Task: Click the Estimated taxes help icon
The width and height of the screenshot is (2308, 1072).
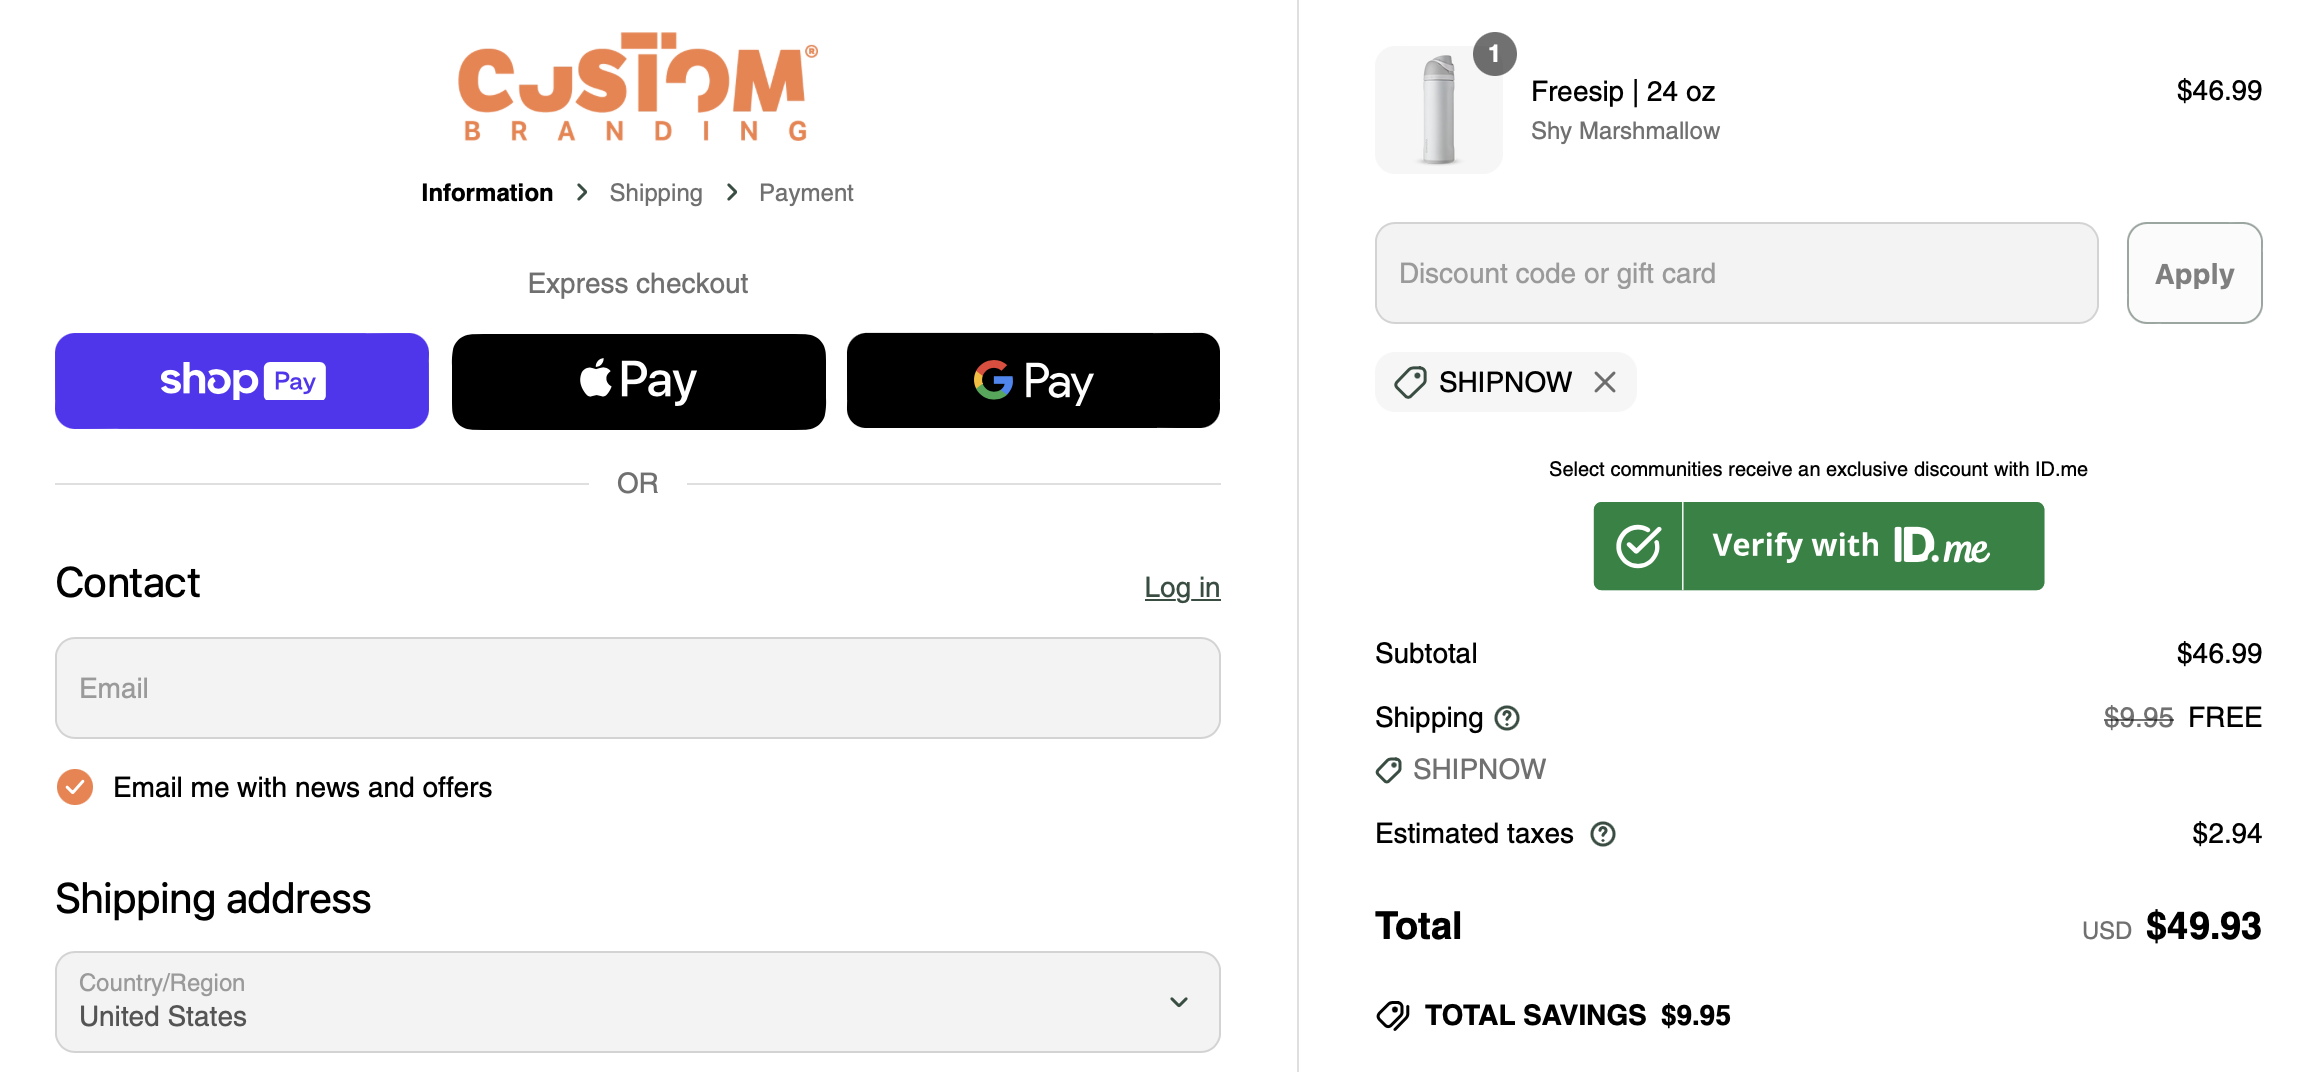Action: tap(1603, 834)
